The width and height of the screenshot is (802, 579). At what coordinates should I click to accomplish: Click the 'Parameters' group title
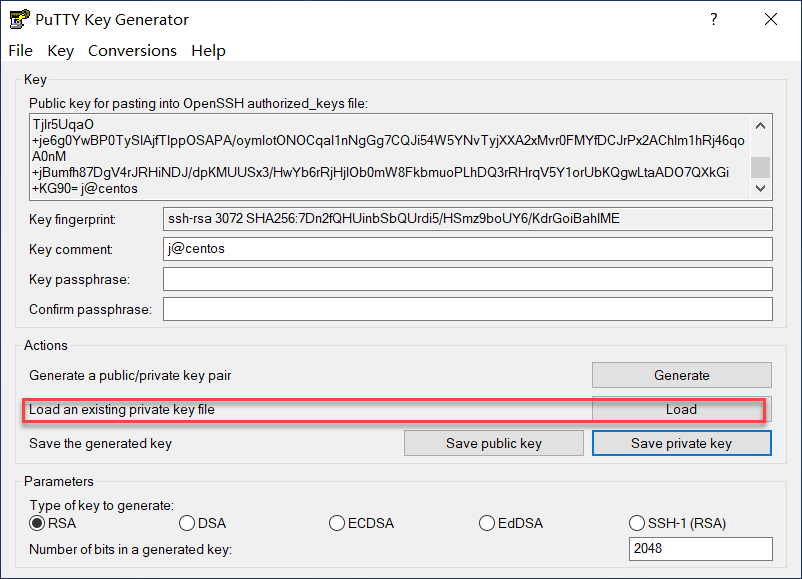[59, 481]
